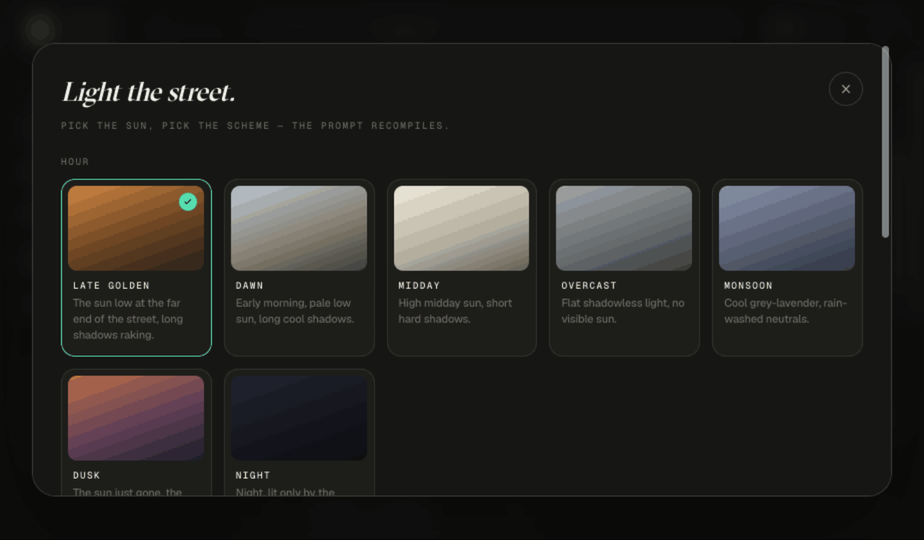Select the Late Golden hour card

pos(136,268)
